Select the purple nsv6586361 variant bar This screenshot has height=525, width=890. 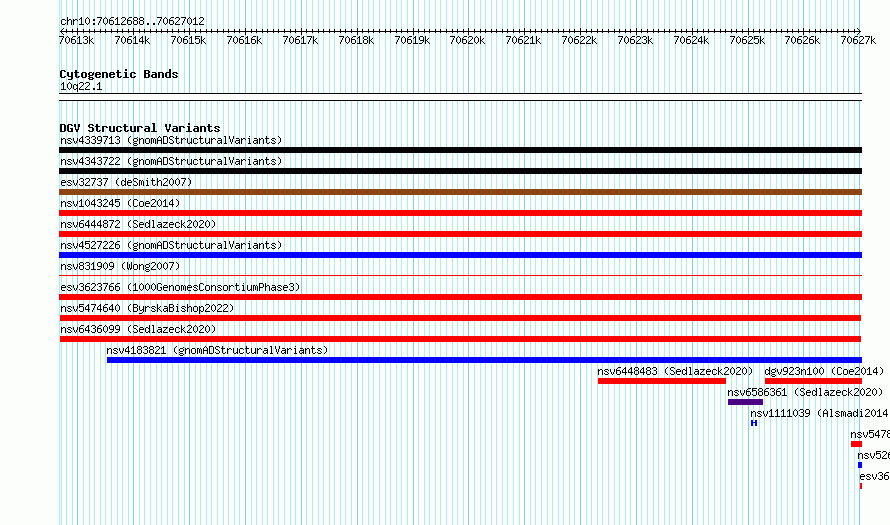[745, 402]
